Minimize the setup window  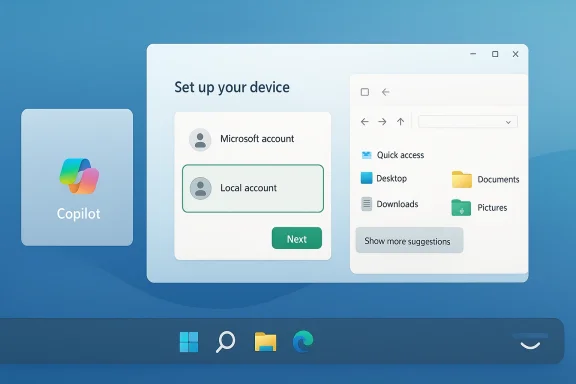pyautogui.click(x=473, y=54)
